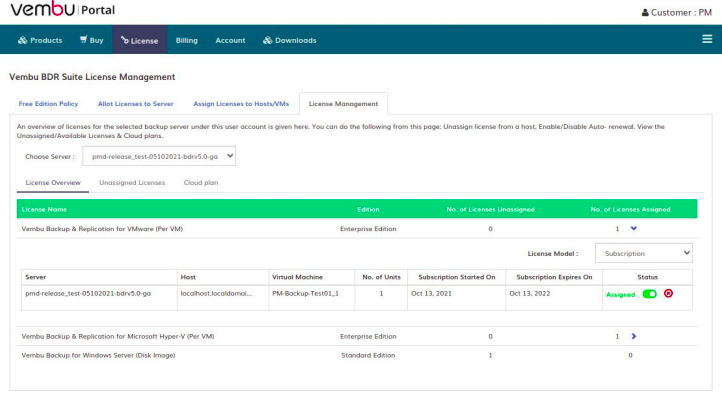Click the 'Oct 13, 2021' start date
This screenshot has height=396, width=722.
[431, 293]
